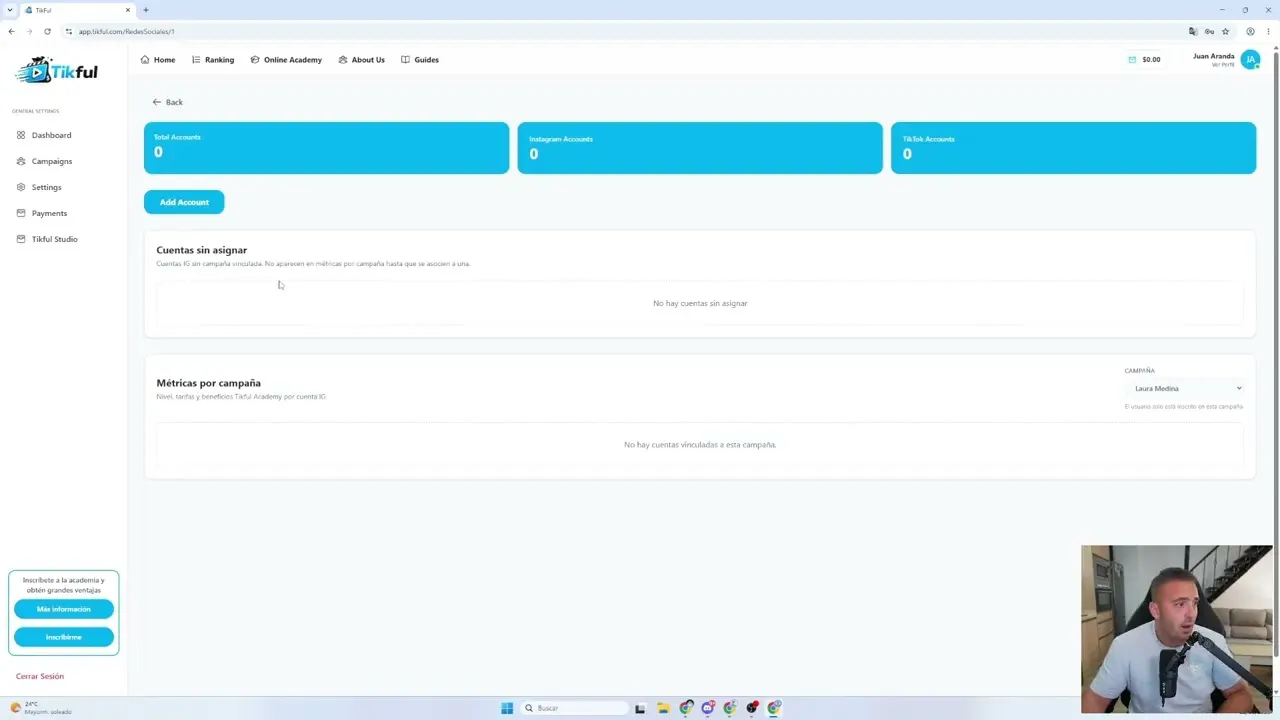Viewport: 1280px width, 720px height.
Task: Select the Instagram Accounts card
Action: pyautogui.click(x=700, y=148)
